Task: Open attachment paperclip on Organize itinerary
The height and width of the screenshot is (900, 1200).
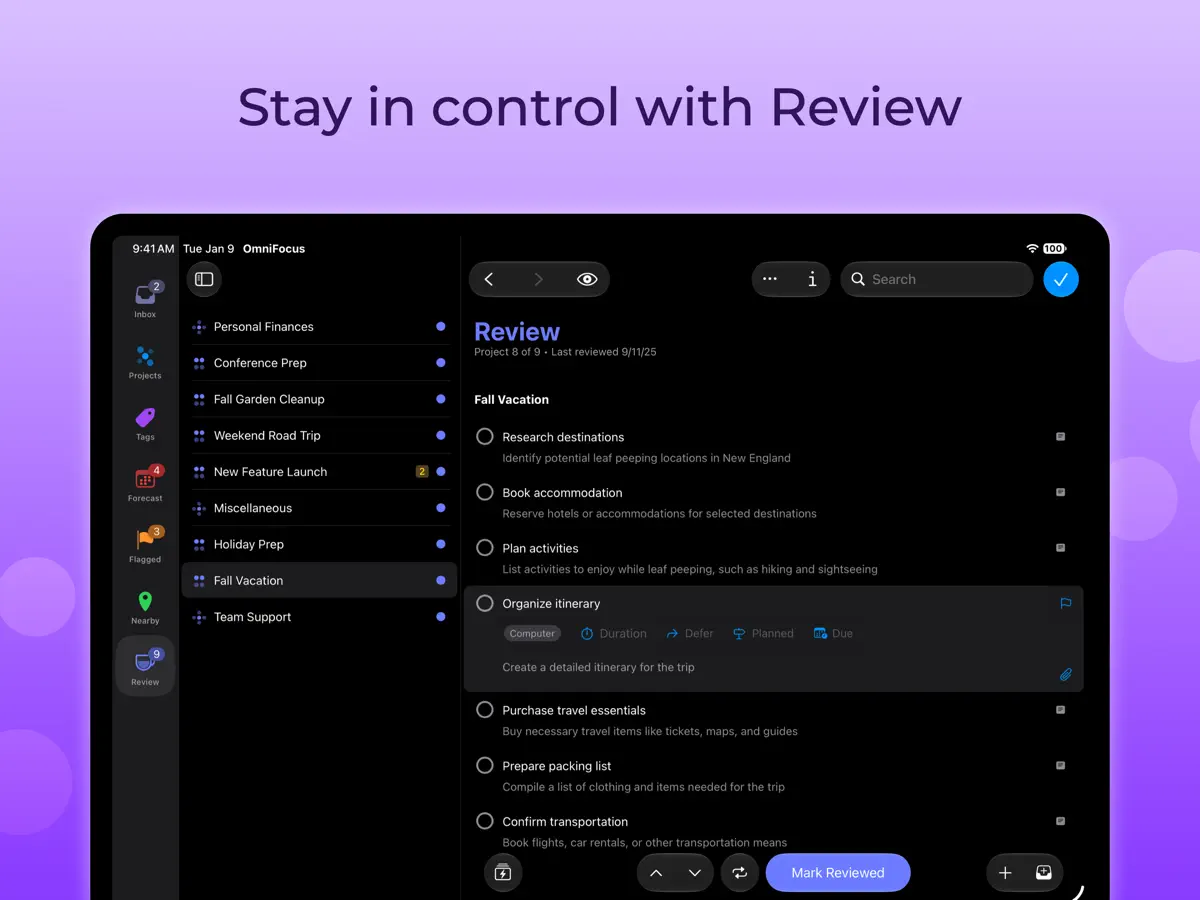Action: pyautogui.click(x=1066, y=675)
